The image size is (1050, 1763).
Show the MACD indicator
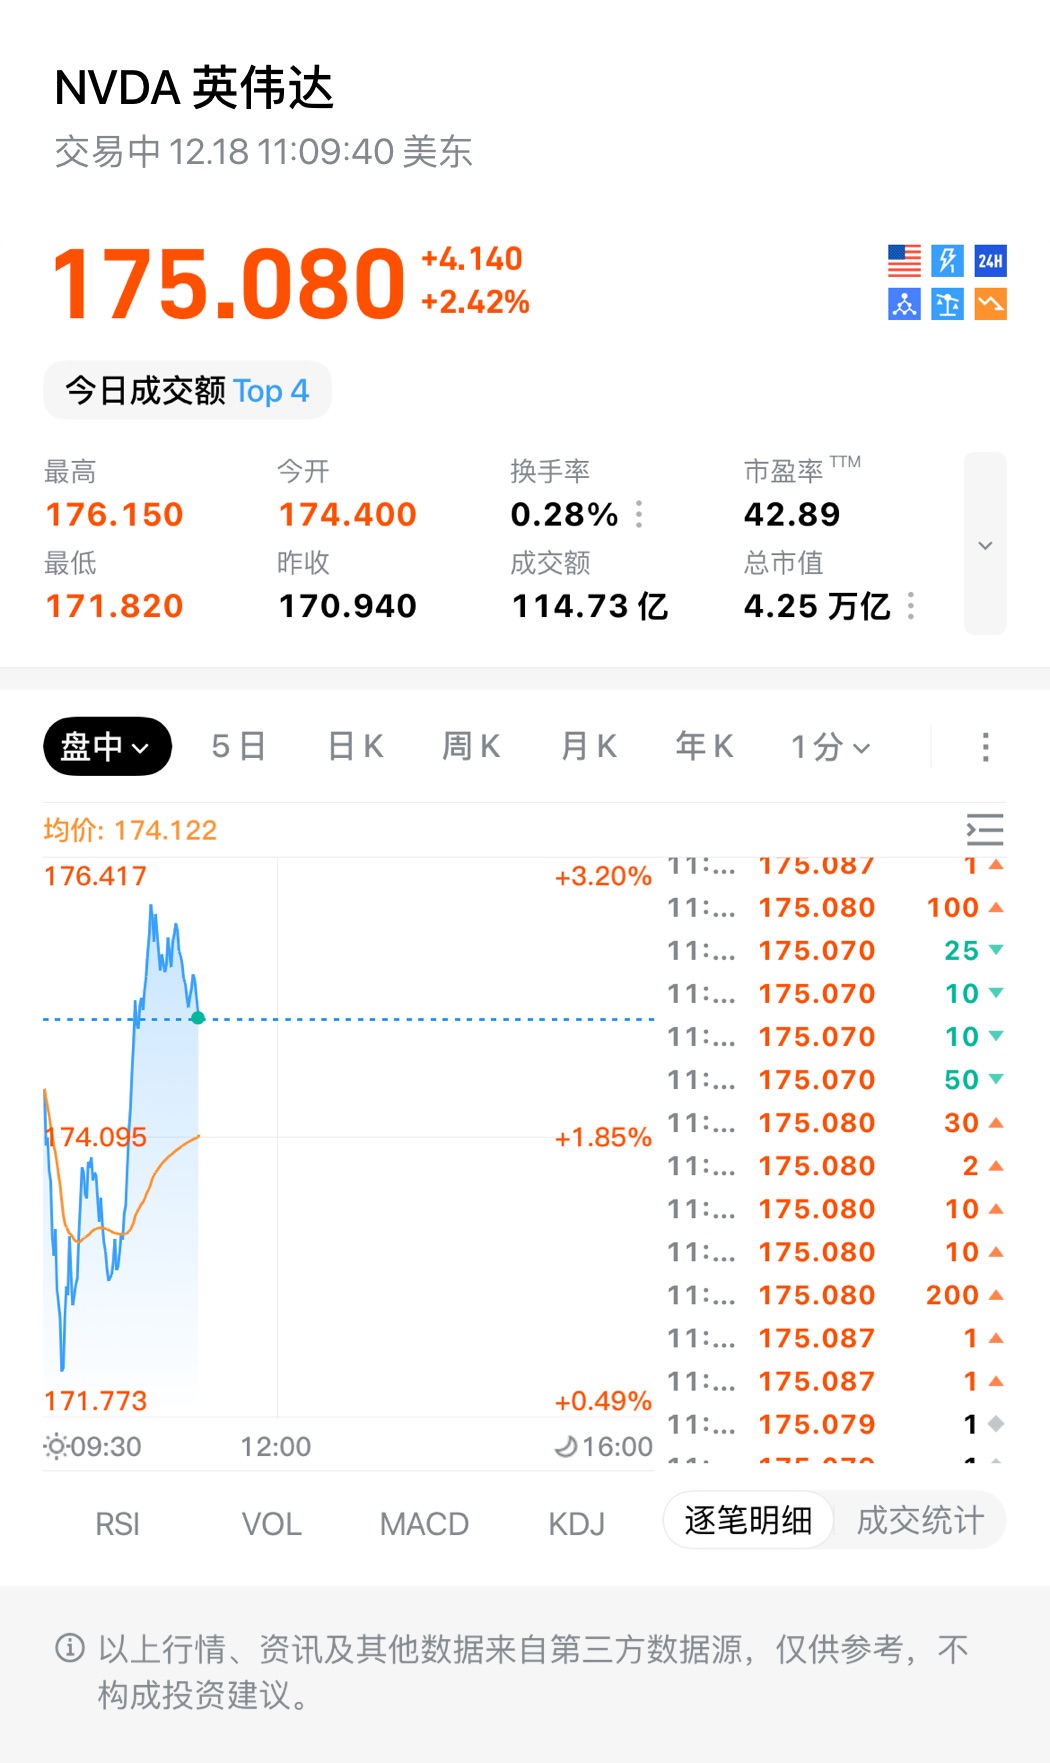[x=424, y=1524]
